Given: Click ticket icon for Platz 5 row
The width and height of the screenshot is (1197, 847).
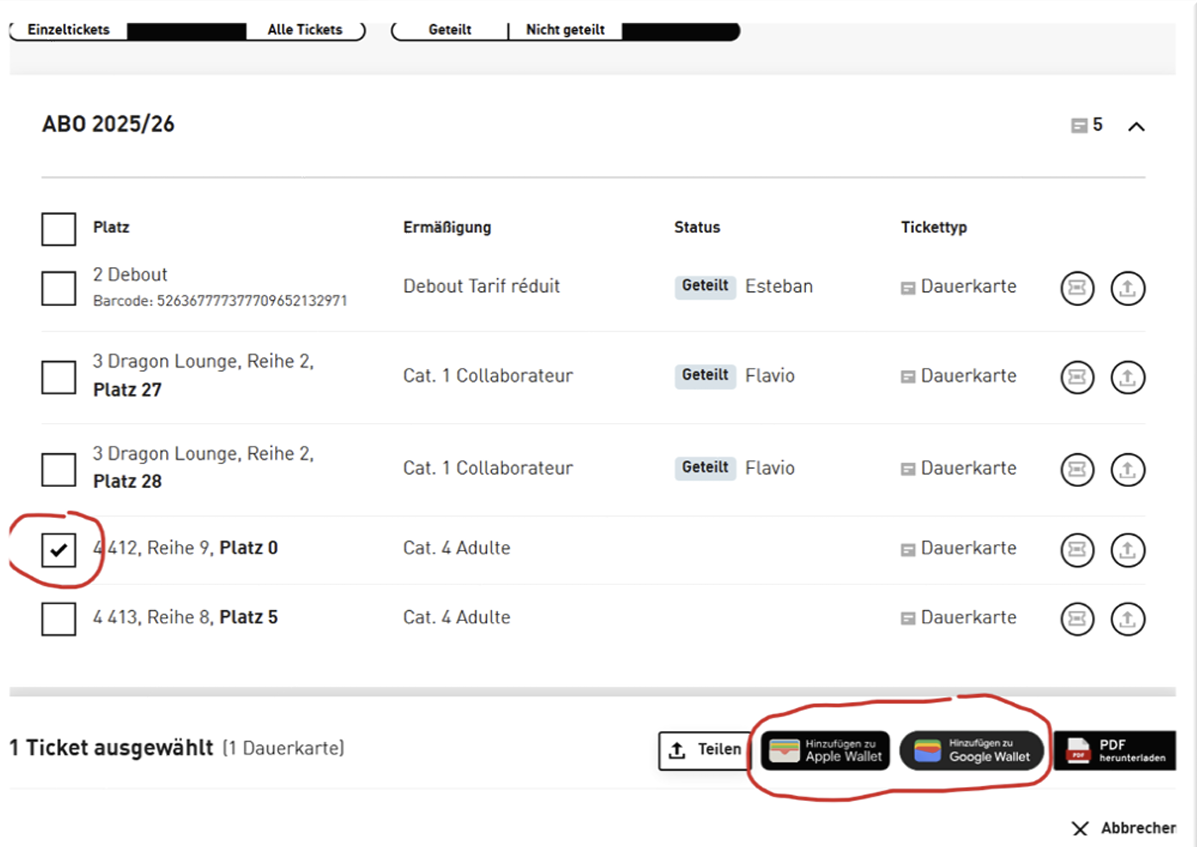Looking at the screenshot, I should pyautogui.click(x=1077, y=619).
